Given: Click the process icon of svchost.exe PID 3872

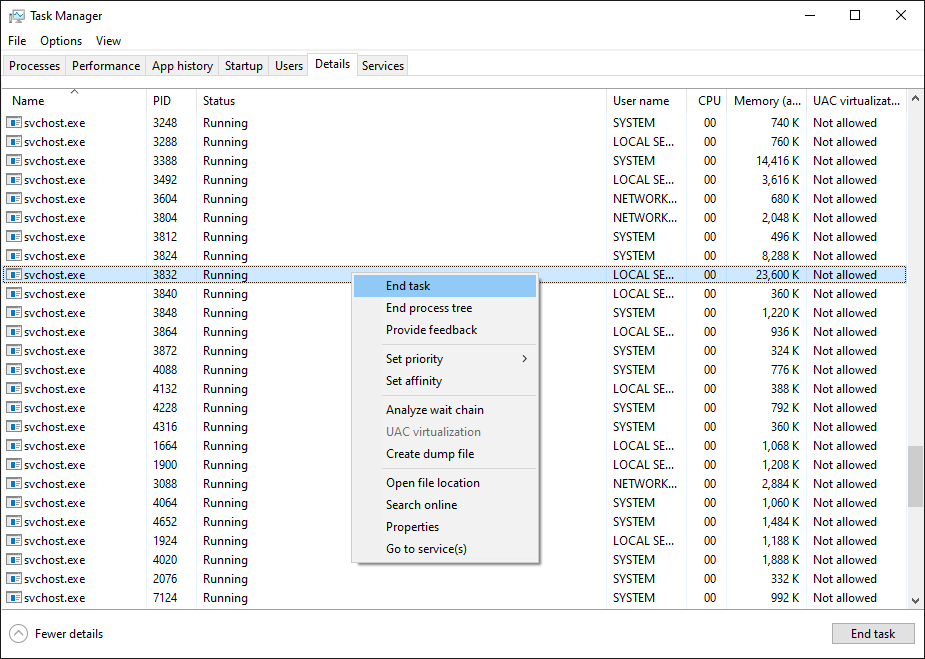Looking at the screenshot, I should tap(14, 350).
